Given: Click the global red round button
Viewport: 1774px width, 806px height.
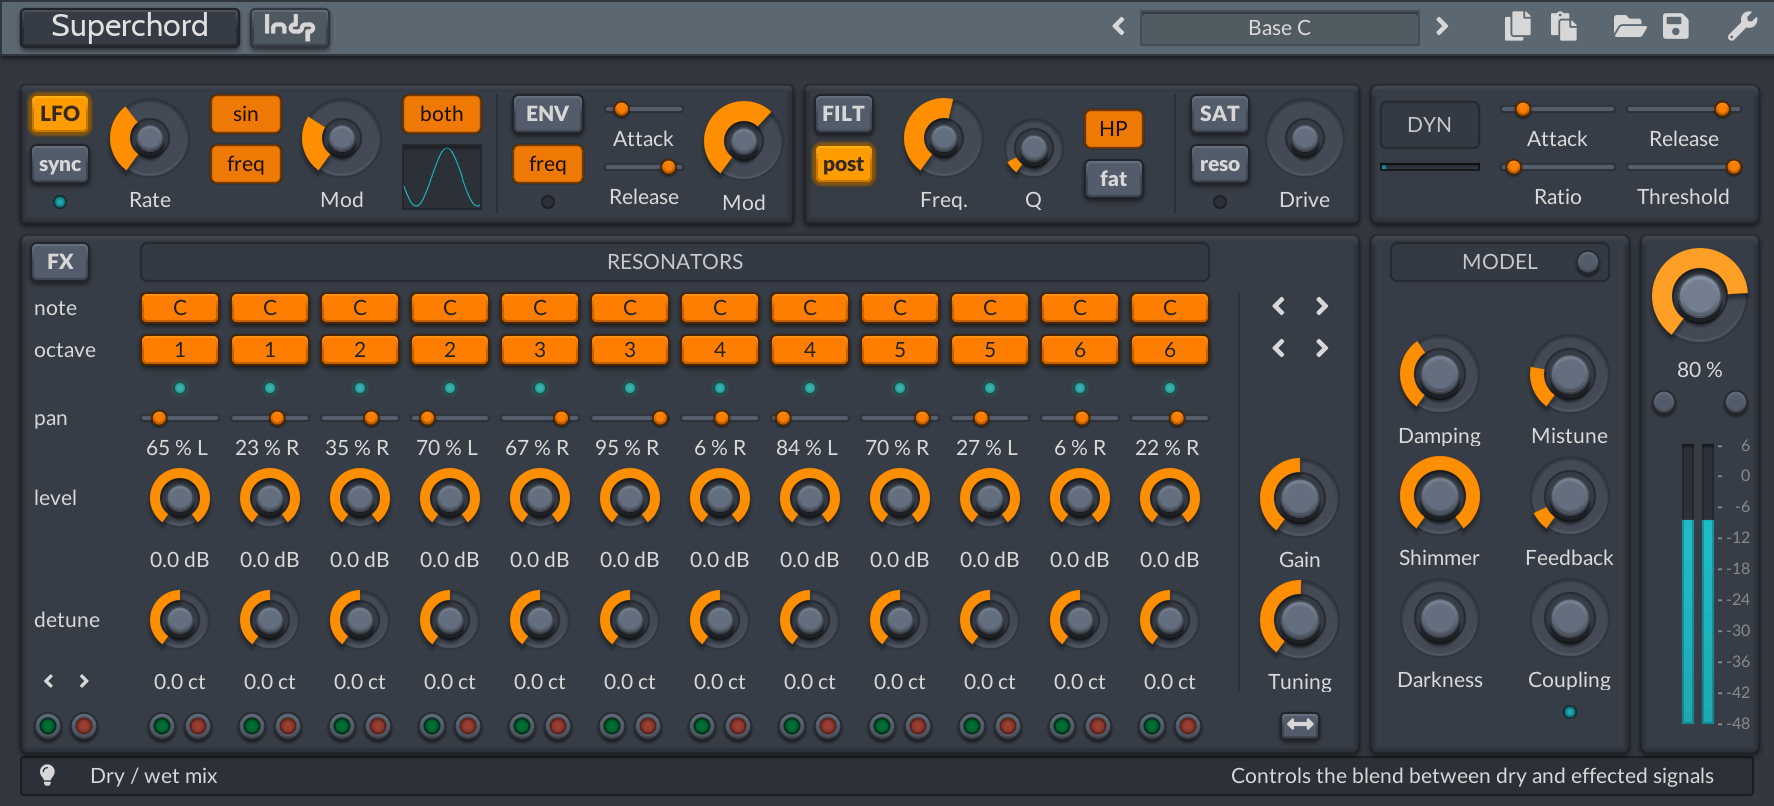Looking at the screenshot, I should [x=84, y=726].
